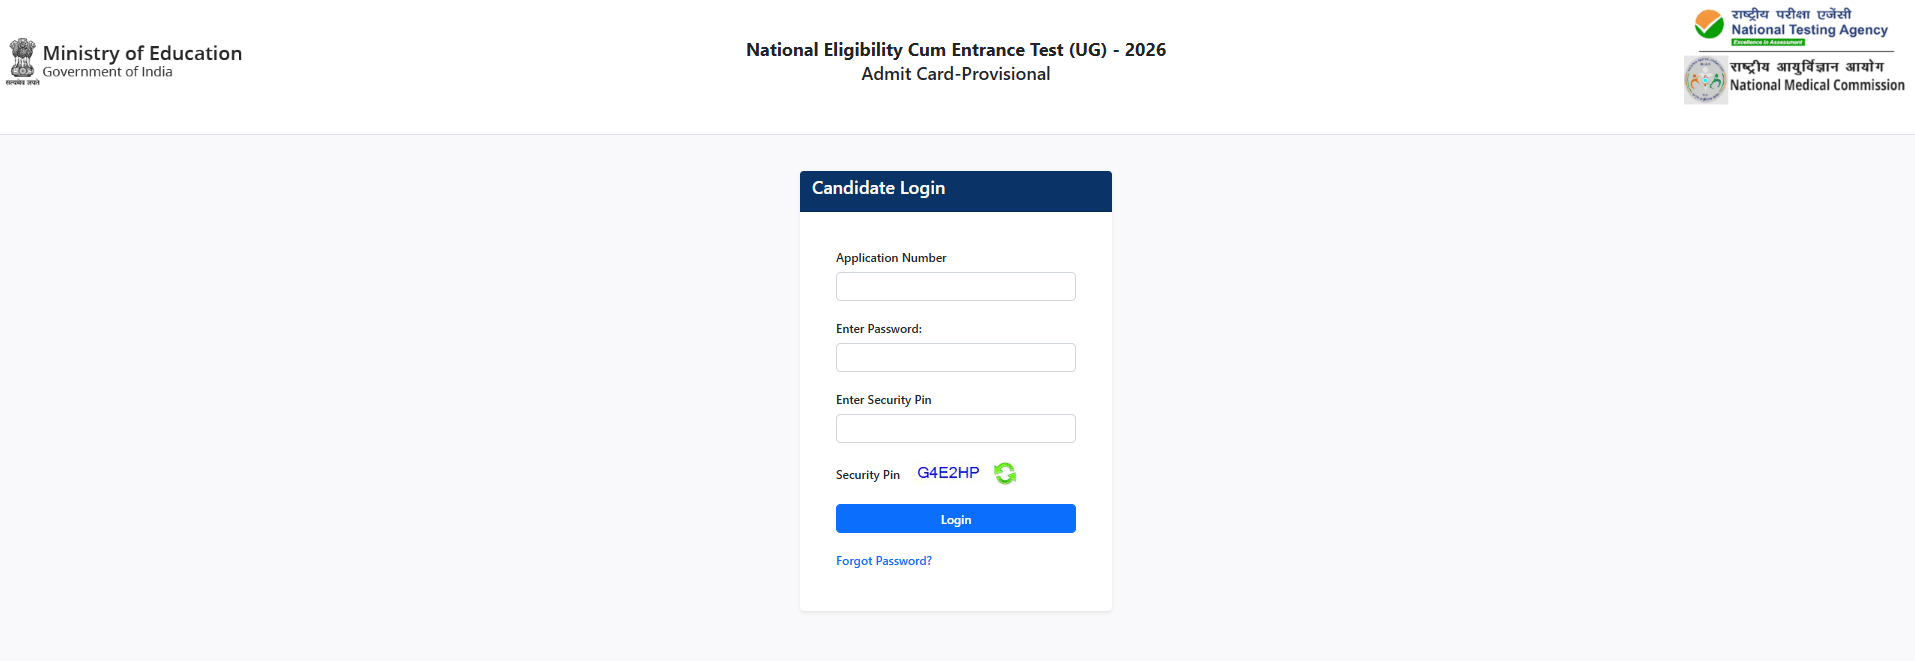The width and height of the screenshot is (1915, 661).
Task: Click the G4E2HP captcha text
Action: (948, 473)
